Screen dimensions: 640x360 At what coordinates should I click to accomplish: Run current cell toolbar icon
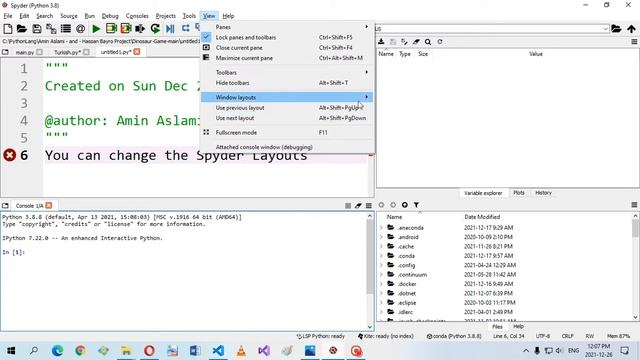tap(111, 29)
